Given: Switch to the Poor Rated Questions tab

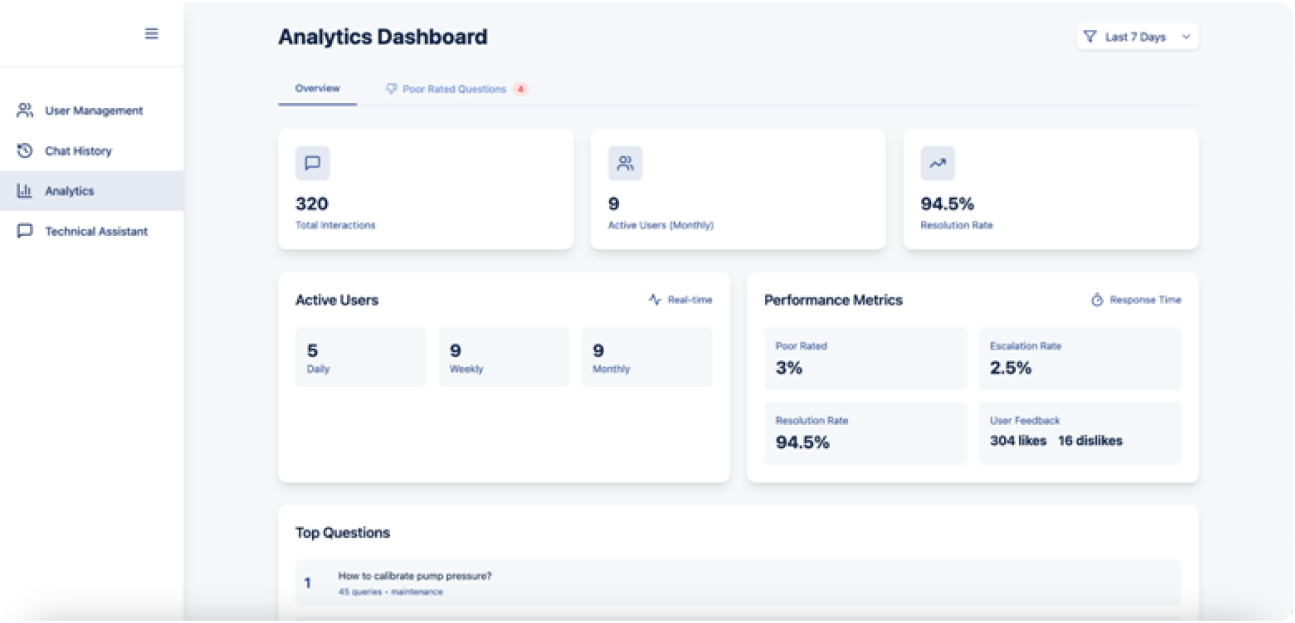Looking at the screenshot, I should [452, 89].
